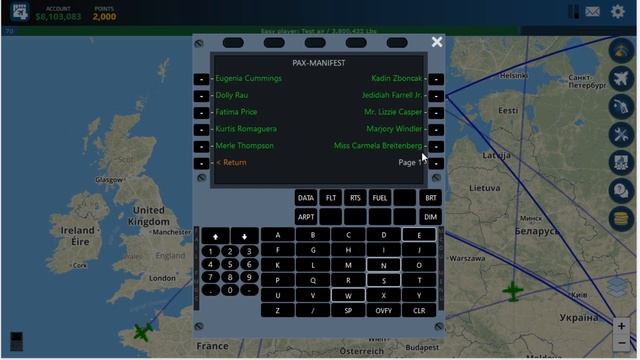Click the up arrow key
The image size is (640, 360).
point(215,236)
